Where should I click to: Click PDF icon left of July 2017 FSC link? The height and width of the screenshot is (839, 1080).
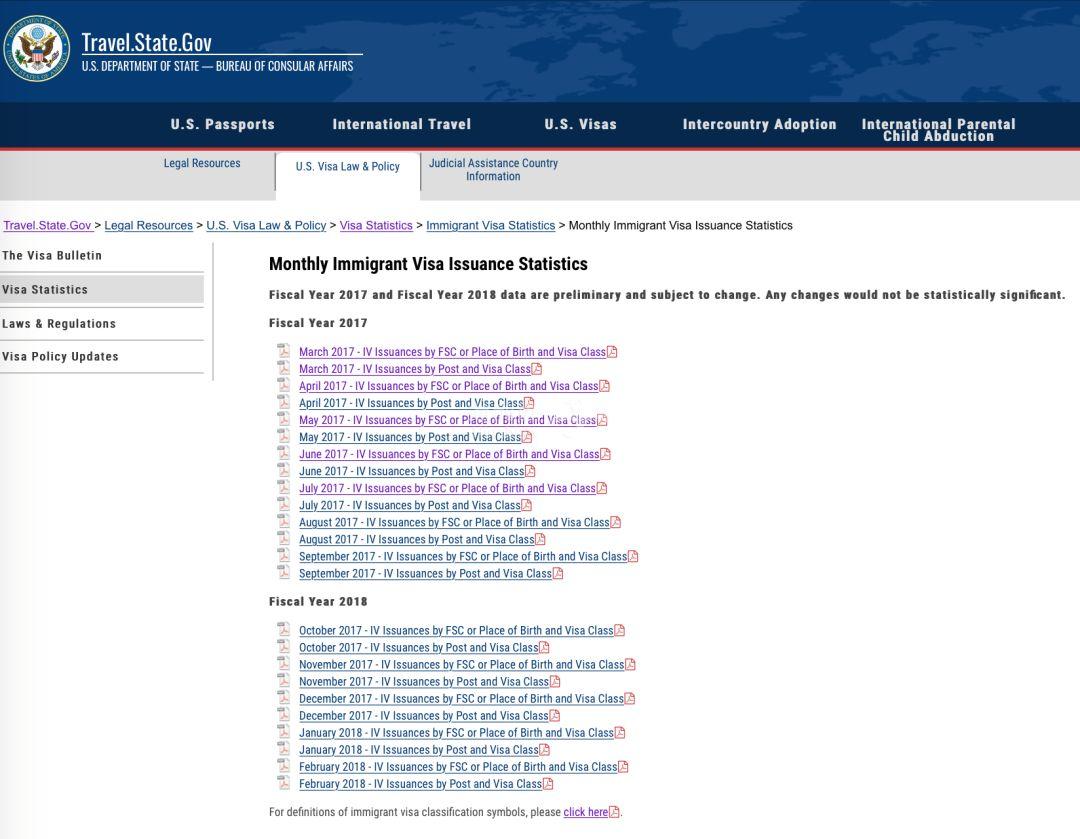(x=284, y=487)
